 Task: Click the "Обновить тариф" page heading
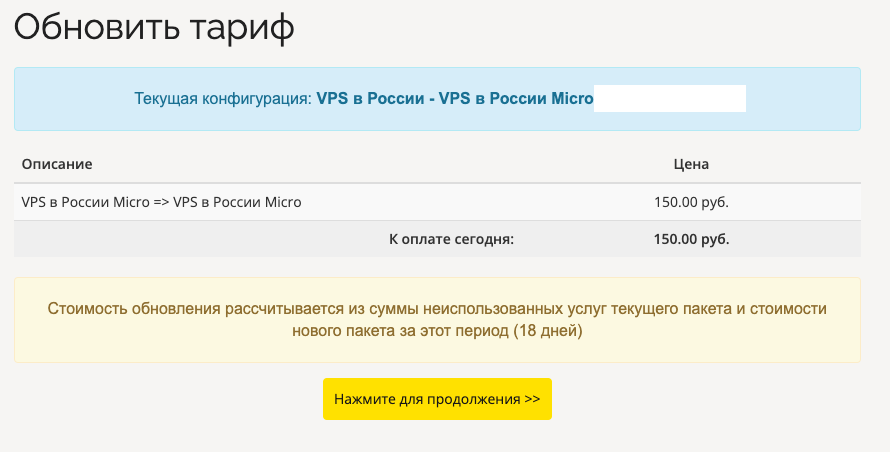click(154, 27)
